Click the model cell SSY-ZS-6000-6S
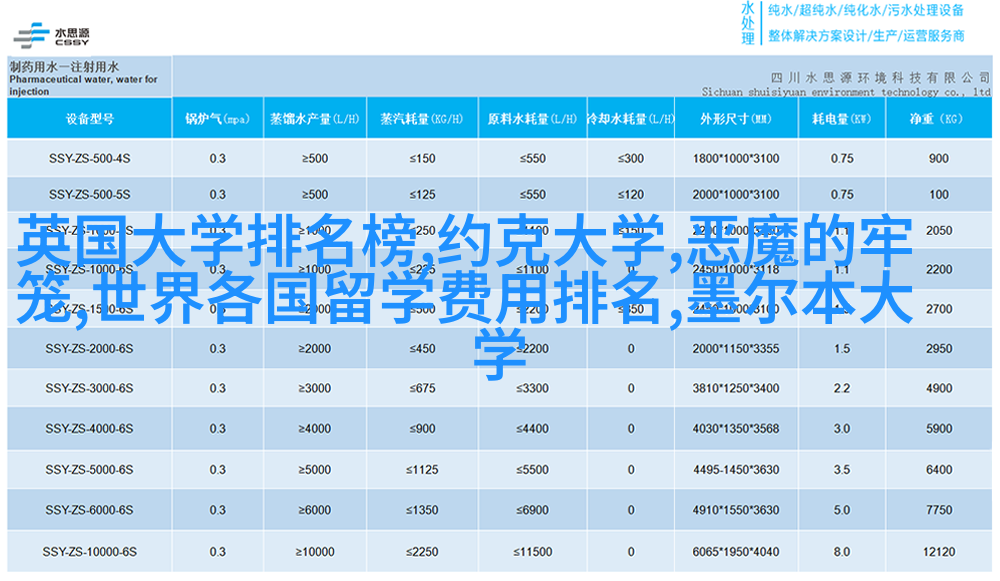1000x581 pixels. [x=90, y=510]
